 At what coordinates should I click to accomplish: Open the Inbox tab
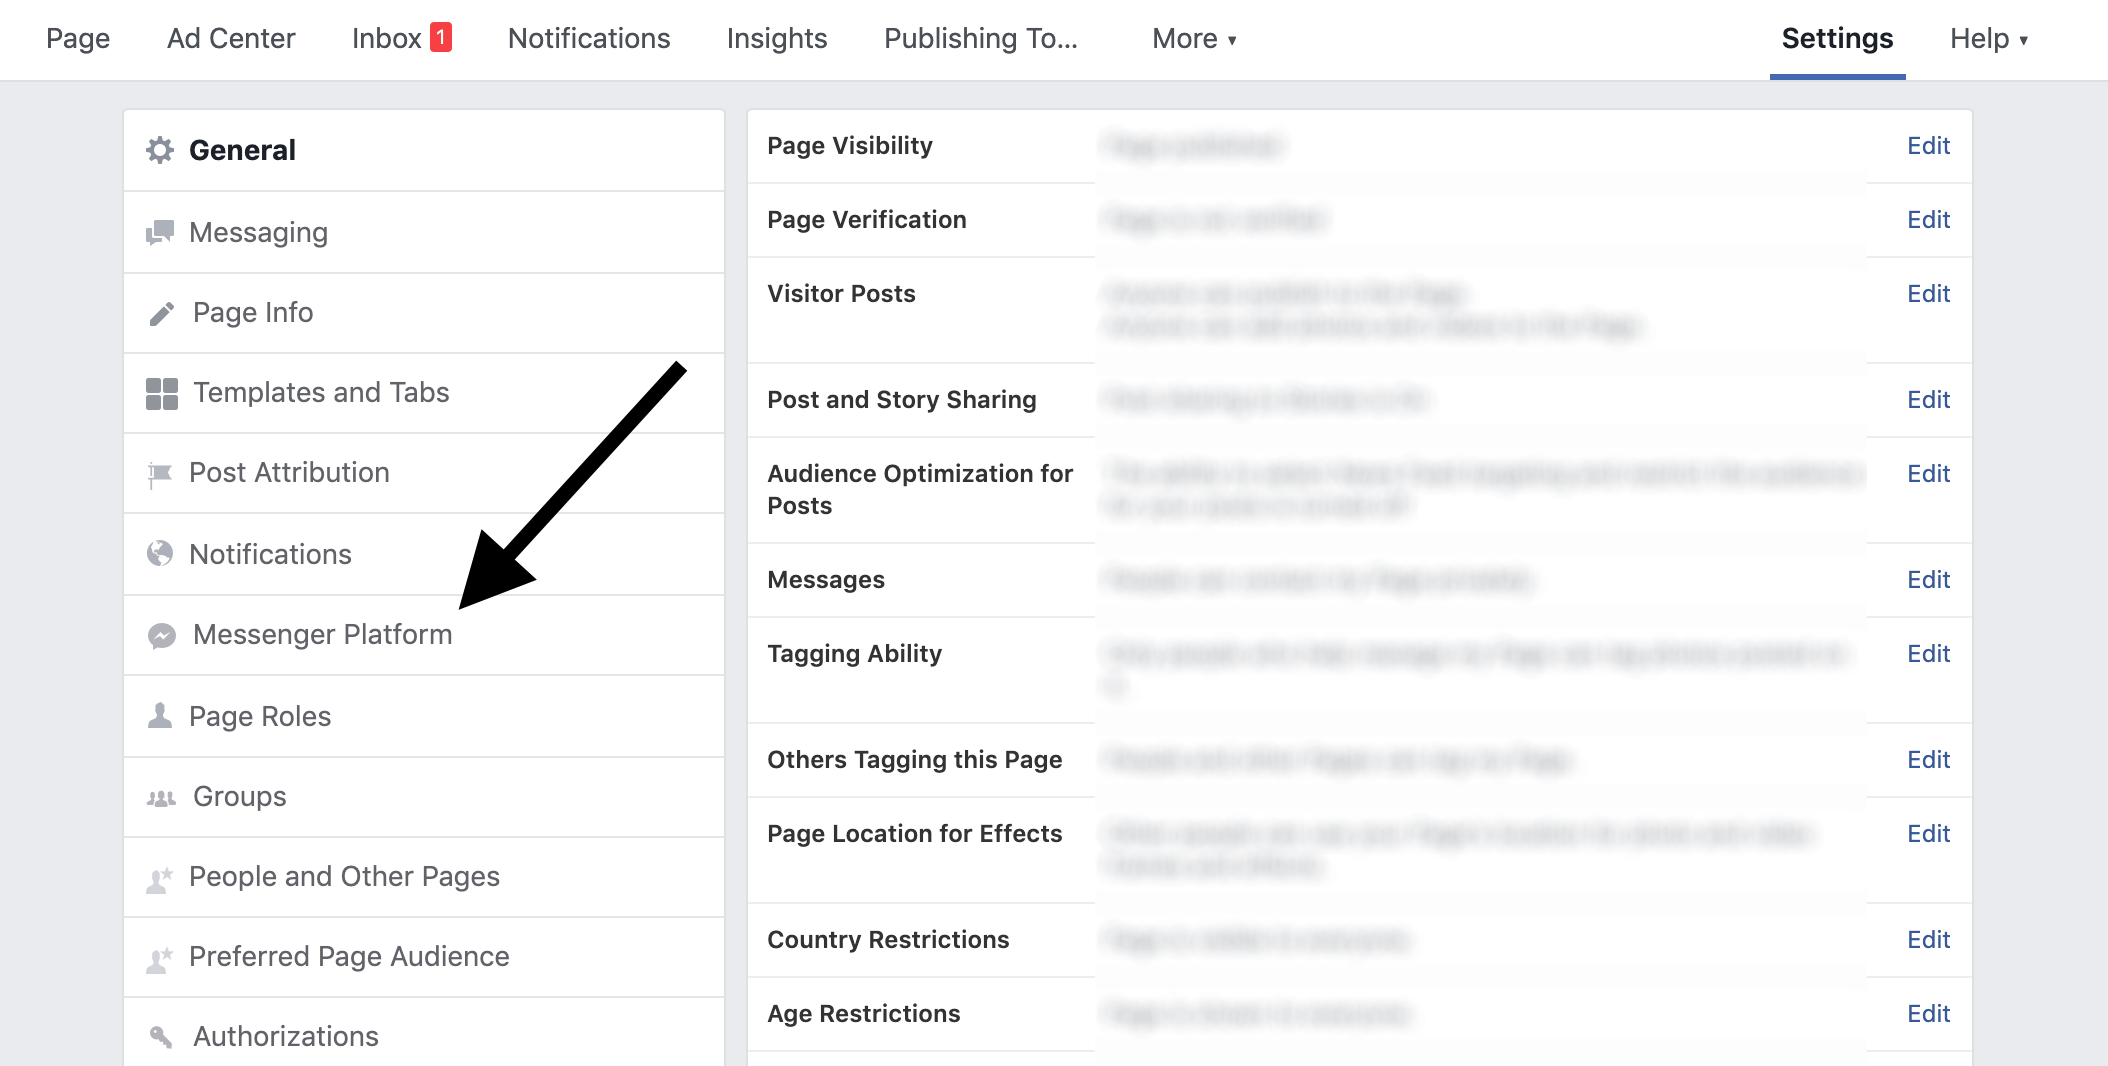coord(402,38)
